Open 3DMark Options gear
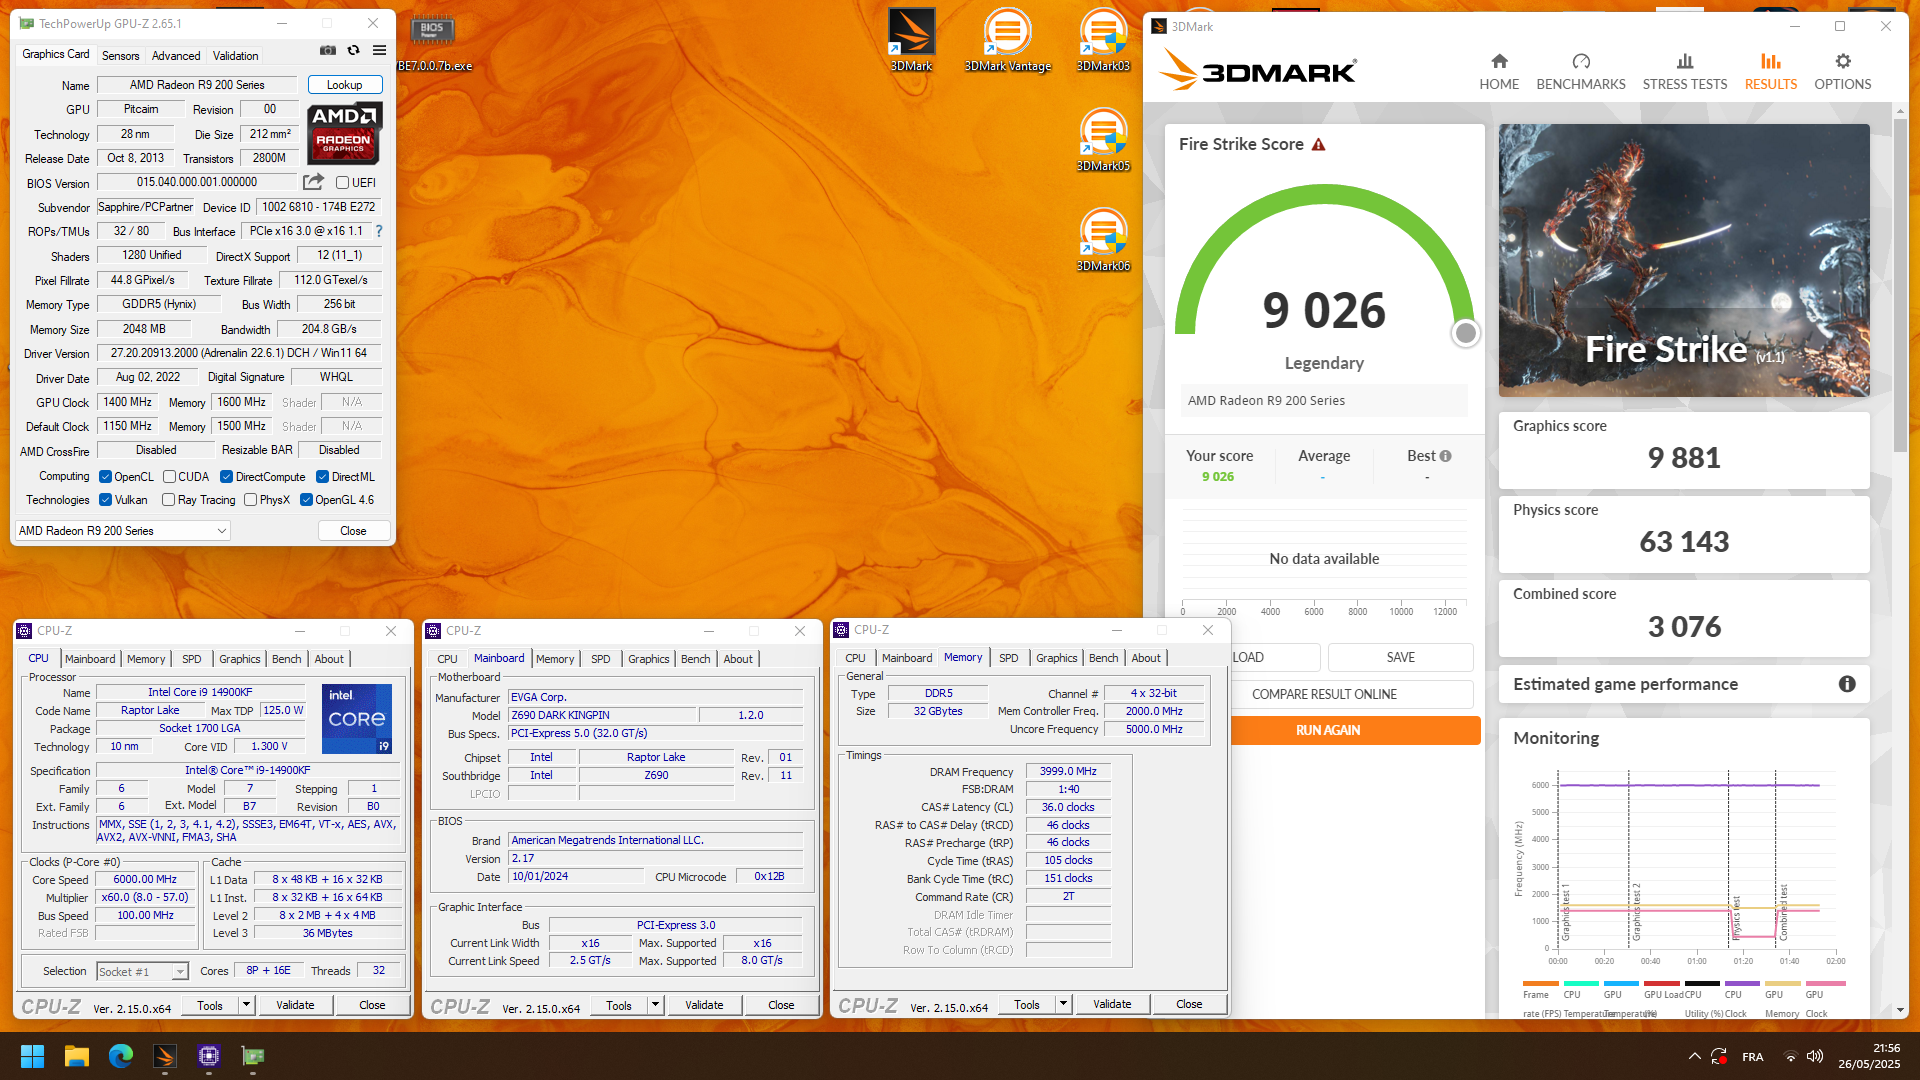The height and width of the screenshot is (1080, 1920). point(1843,72)
